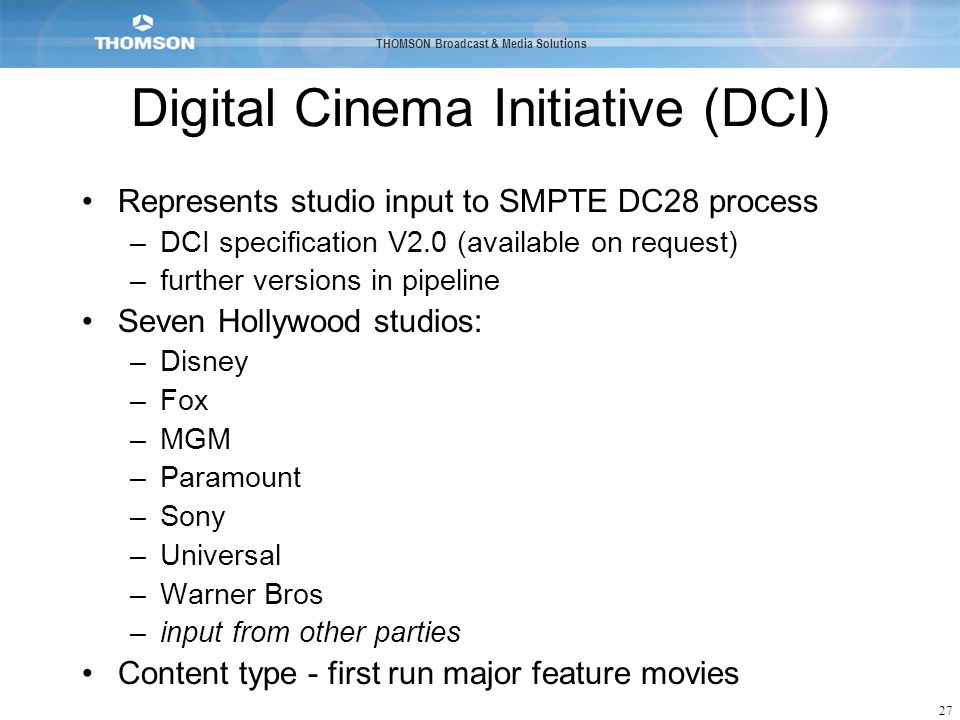
Task: Click italic 'input from other parties' line
Action: pyautogui.click(x=310, y=632)
